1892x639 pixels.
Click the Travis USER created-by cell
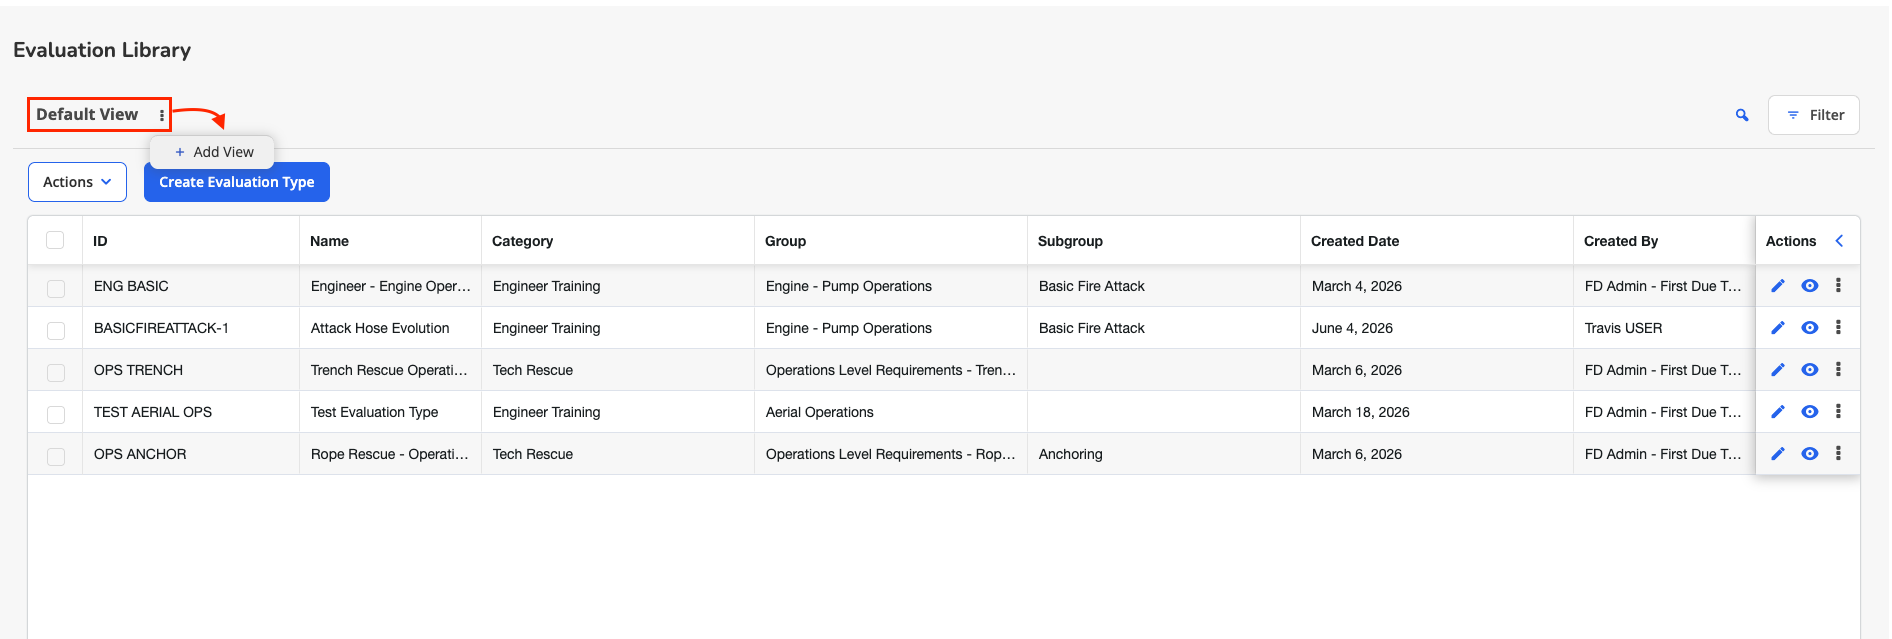pyautogui.click(x=1664, y=328)
